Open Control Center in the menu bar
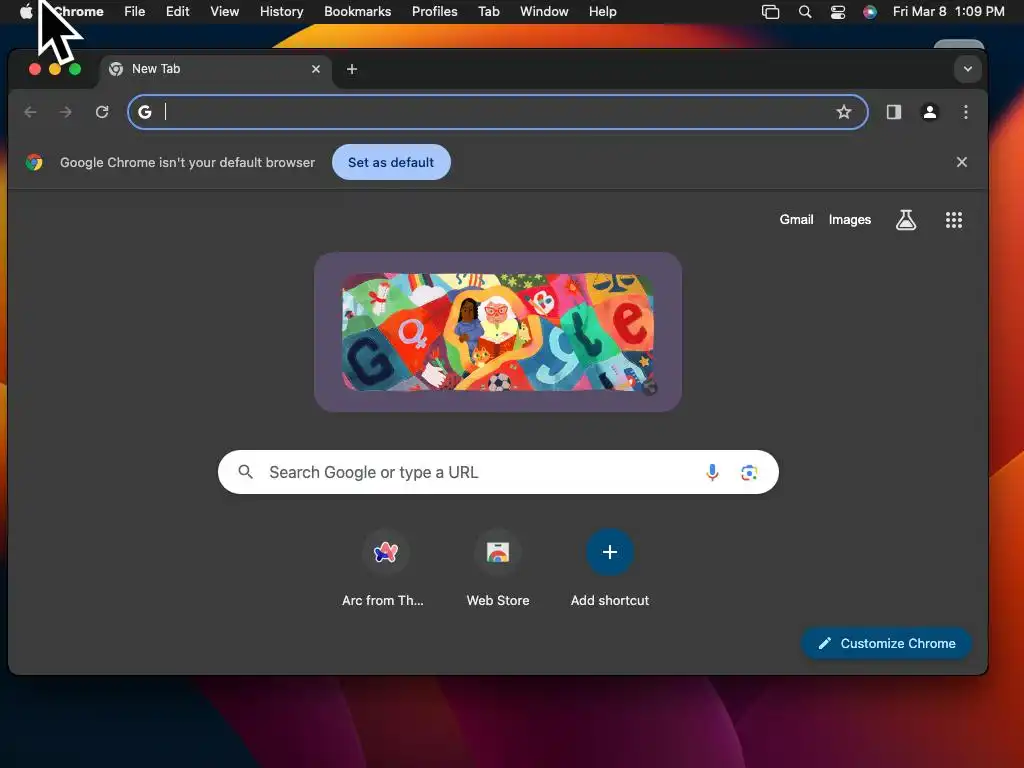The width and height of the screenshot is (1024, 768). pyautogui.click(x=837, y=12)
